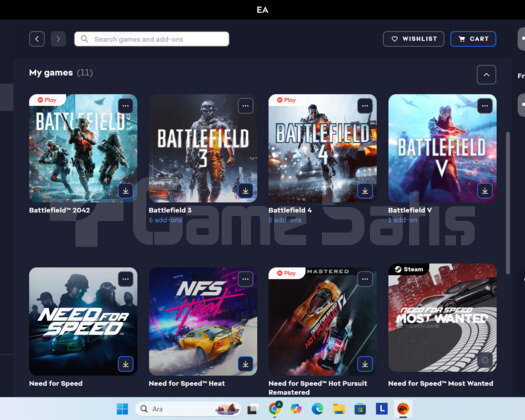Download Need for Speed Hot Pursuit Remastered
Screen dimensions: 525x420
pos(365,364)
